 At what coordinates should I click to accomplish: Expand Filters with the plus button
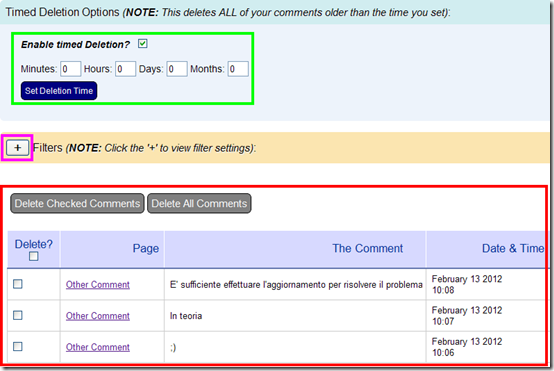17,148
